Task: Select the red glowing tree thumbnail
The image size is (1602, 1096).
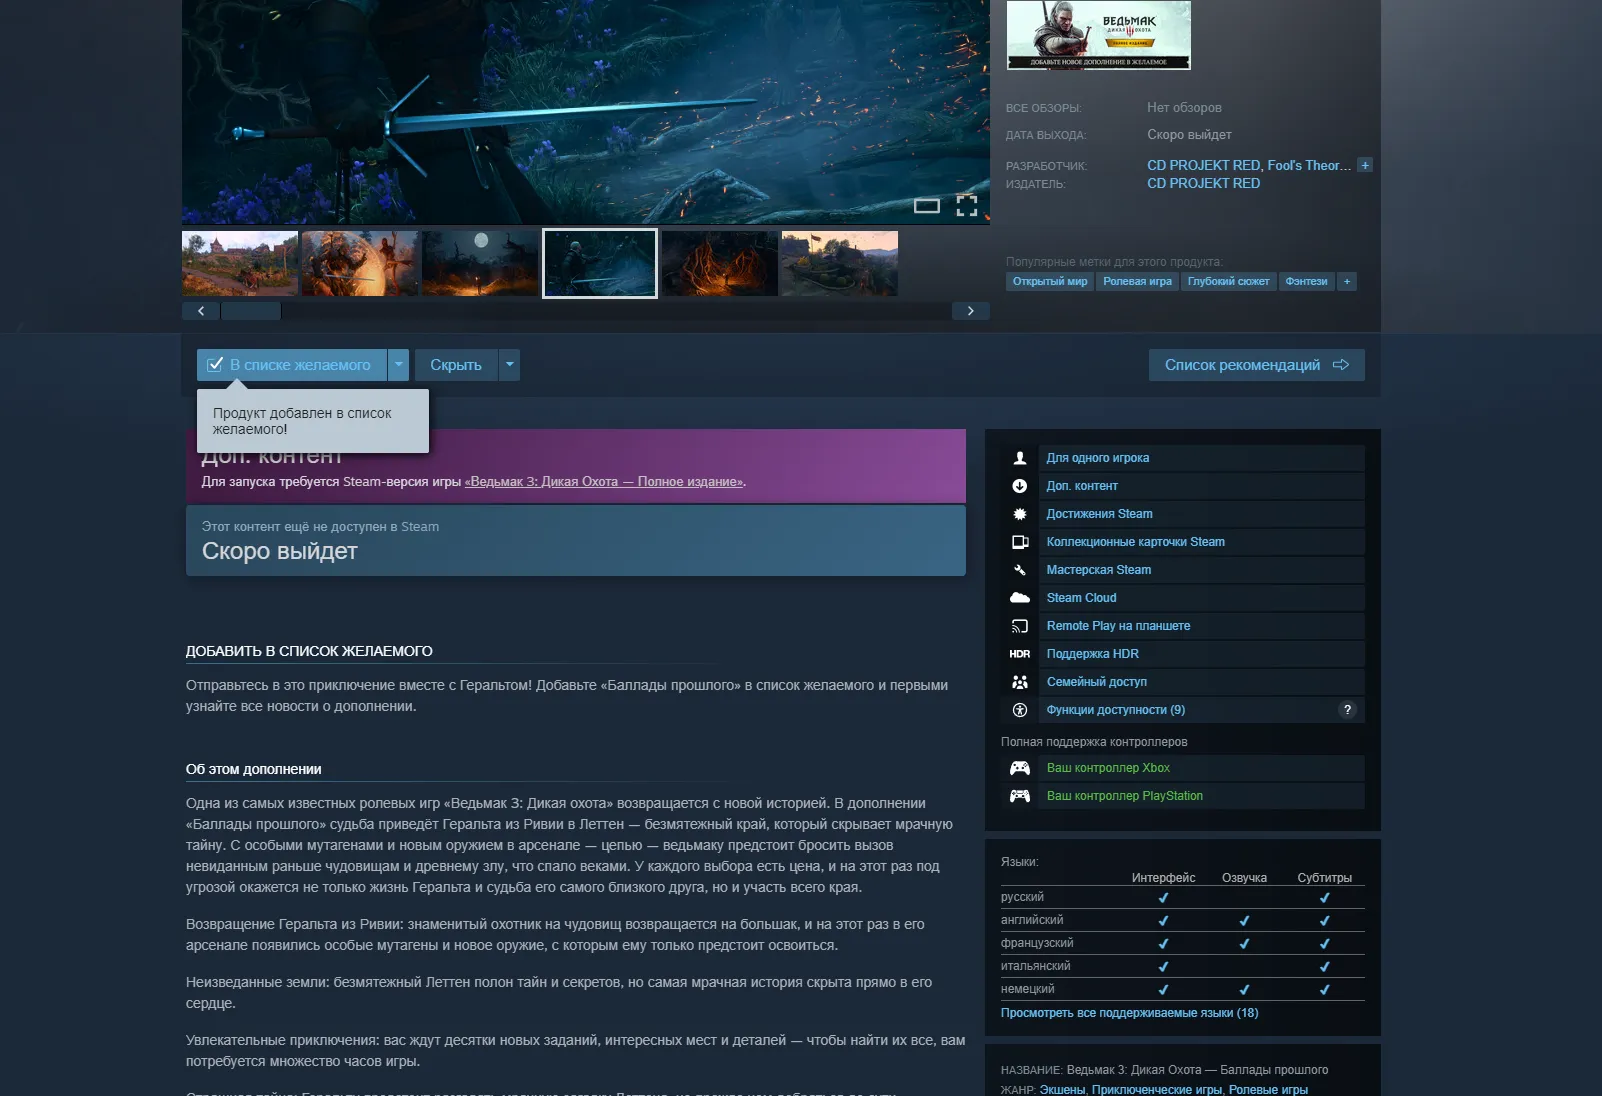Action: (720, 264)
